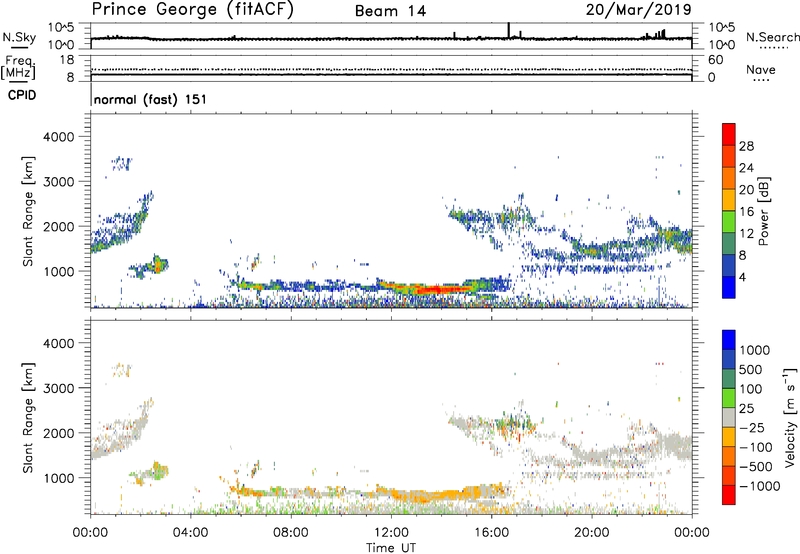Click the blue 1000 velocity swatch
The image size is (800, 554).
[729, 340]
